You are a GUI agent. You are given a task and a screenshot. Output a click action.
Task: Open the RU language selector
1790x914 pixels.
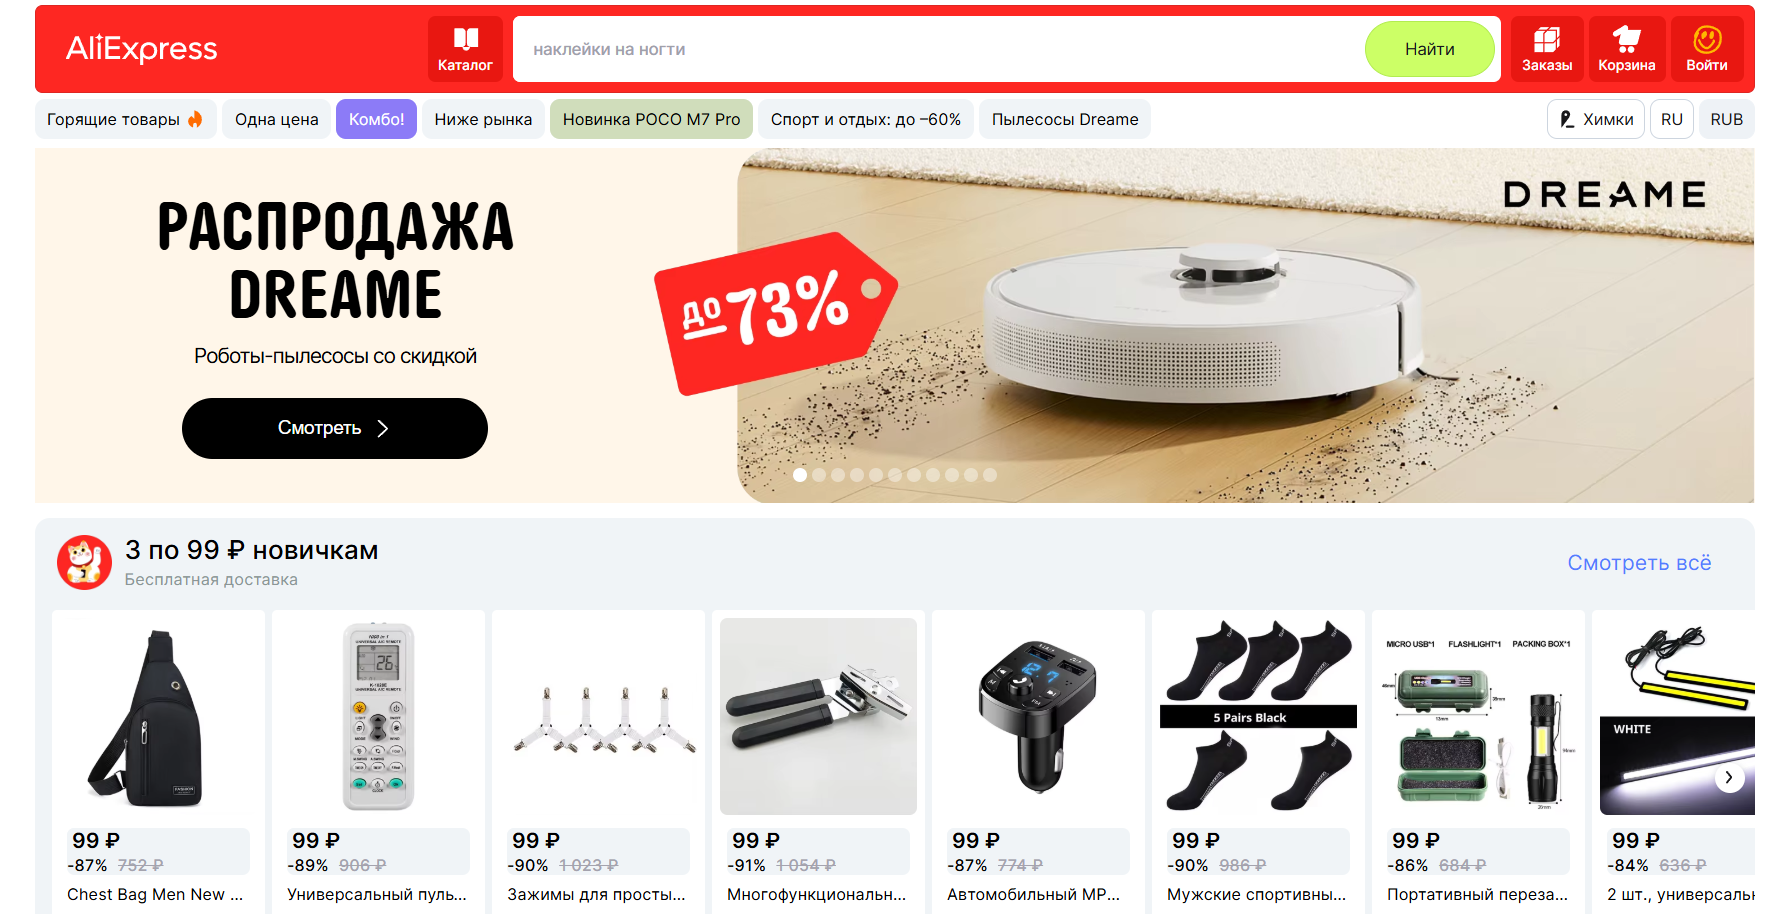pos(1671,119)
